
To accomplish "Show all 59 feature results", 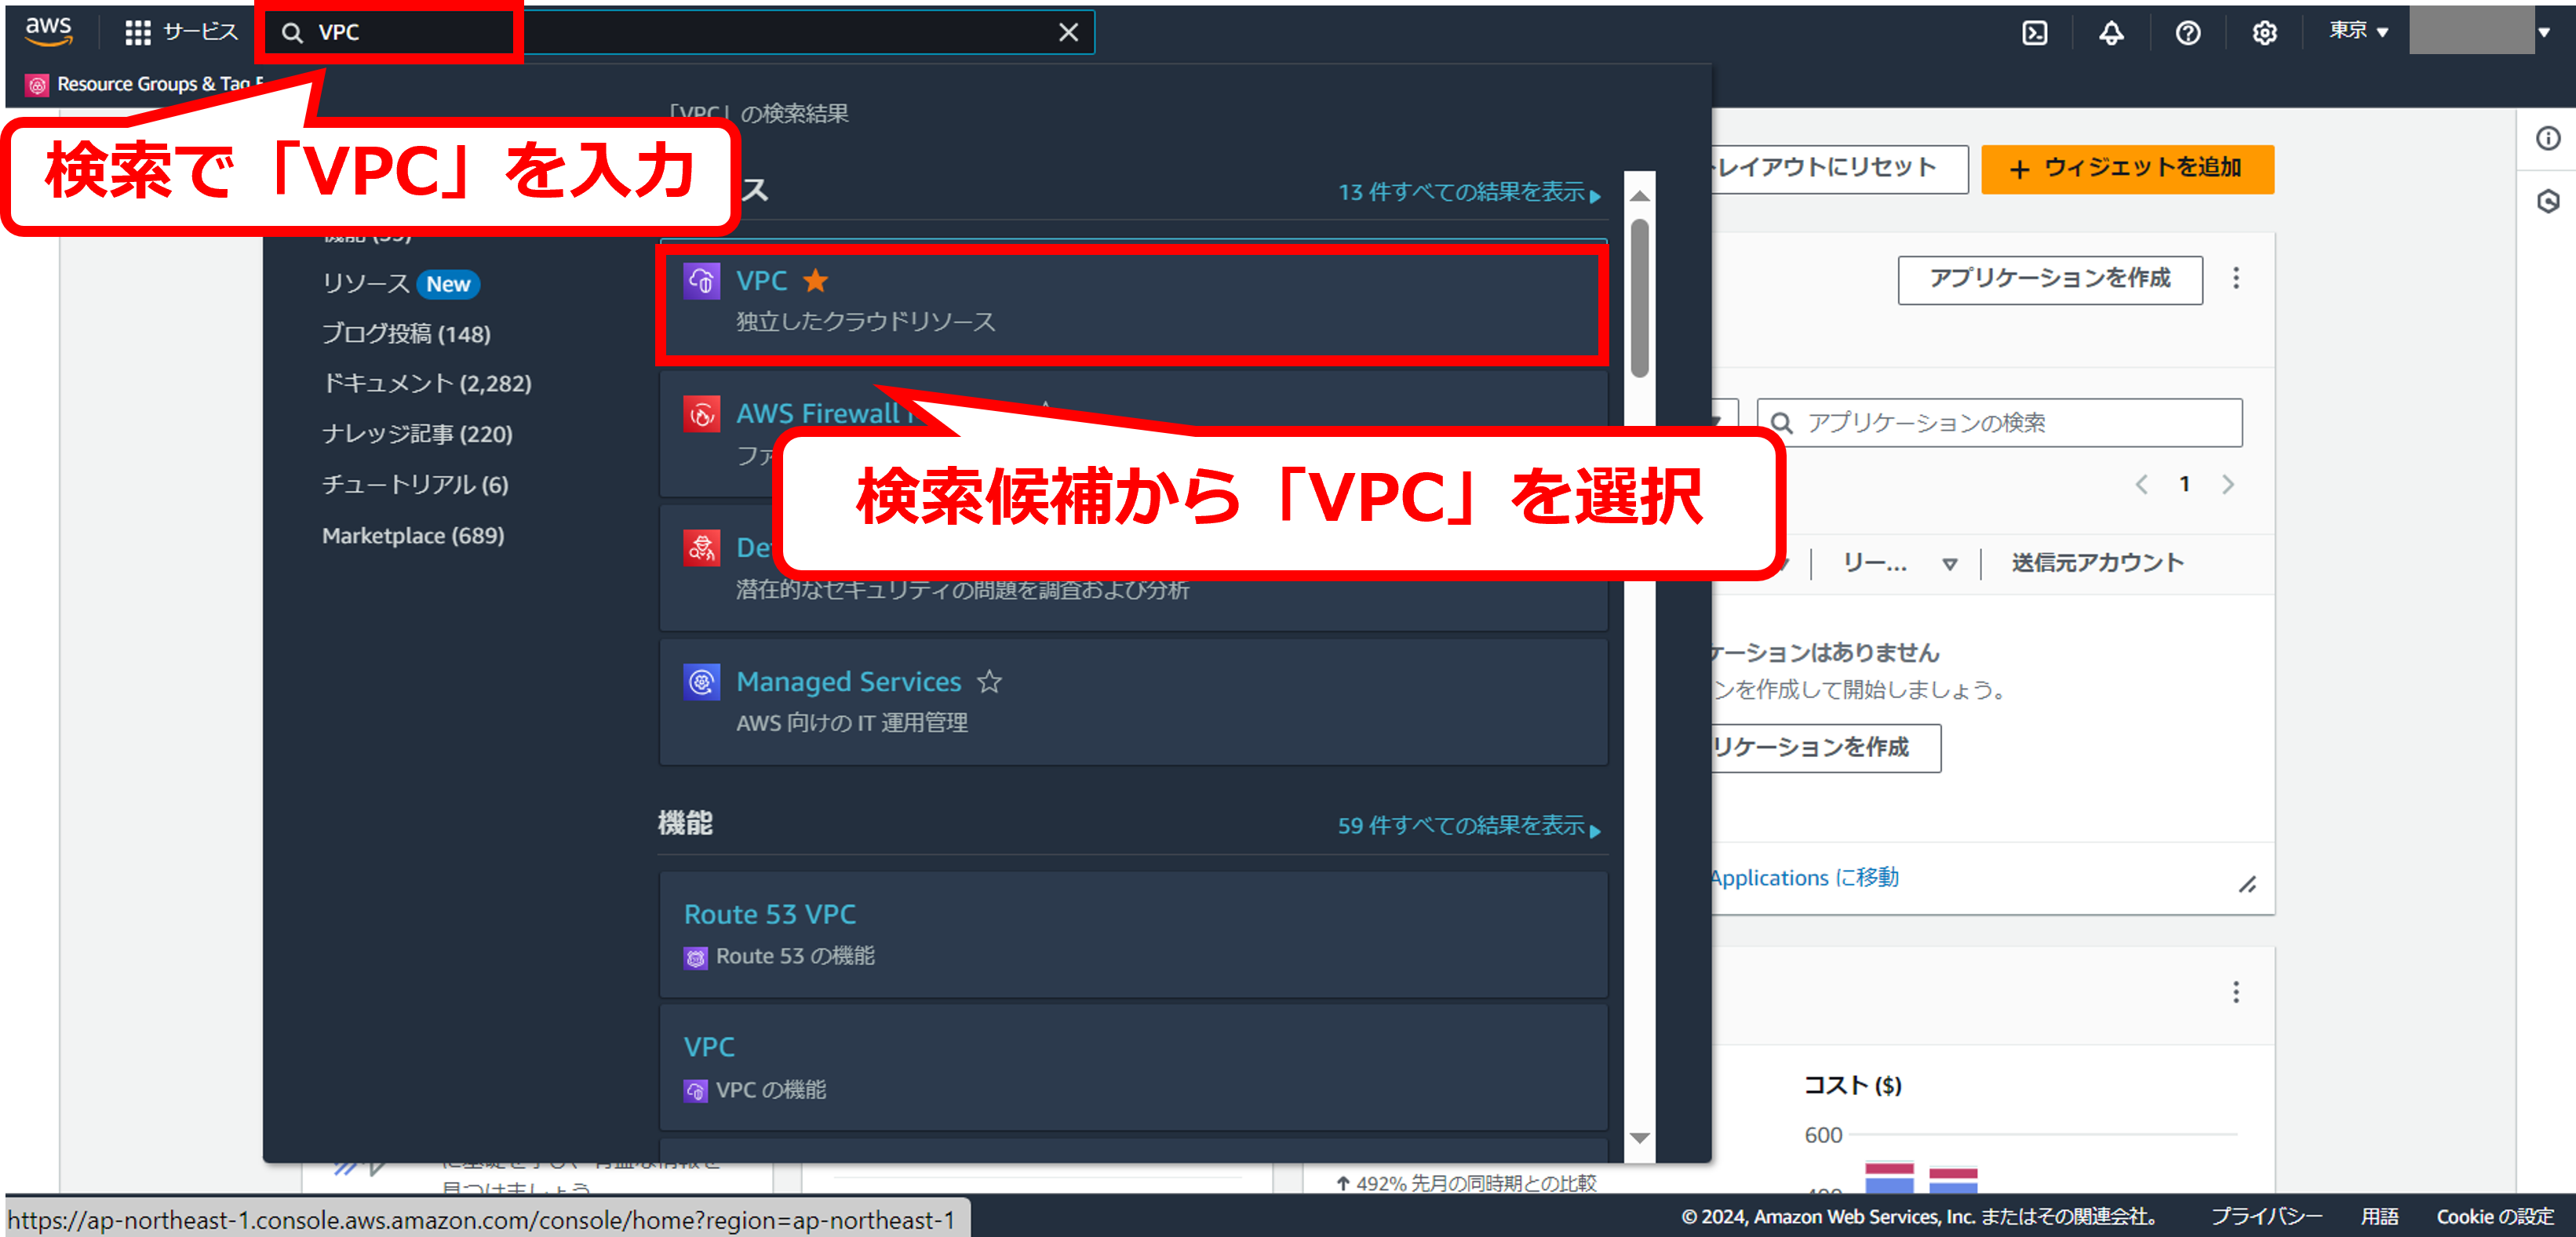I will point(1469,826).
